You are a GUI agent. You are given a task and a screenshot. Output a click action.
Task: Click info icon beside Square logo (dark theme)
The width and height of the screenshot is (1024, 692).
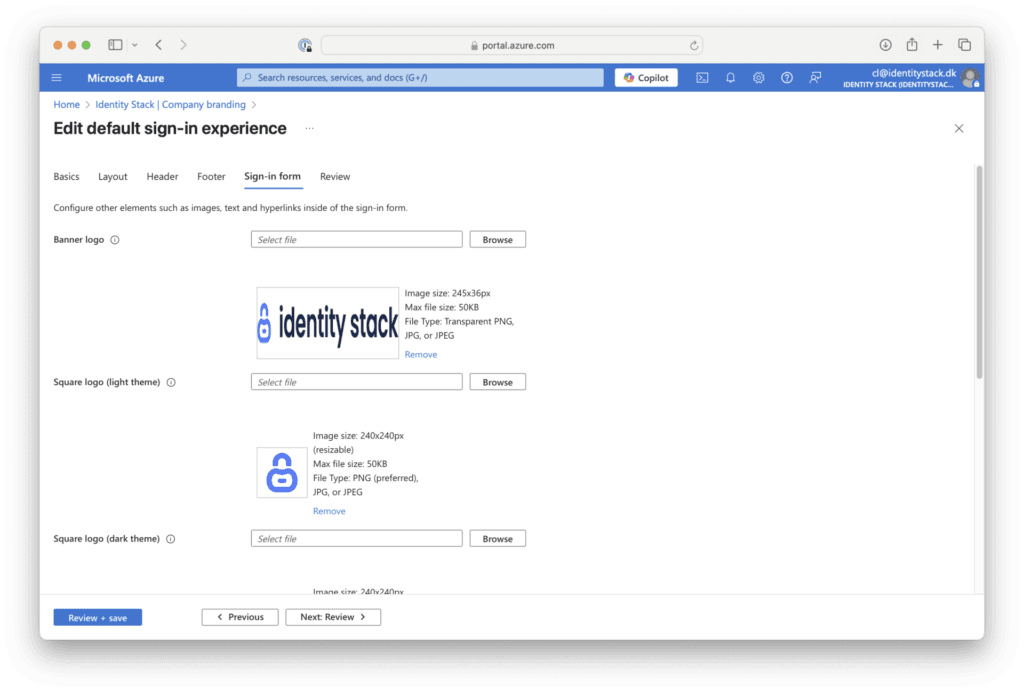[170, 539]
